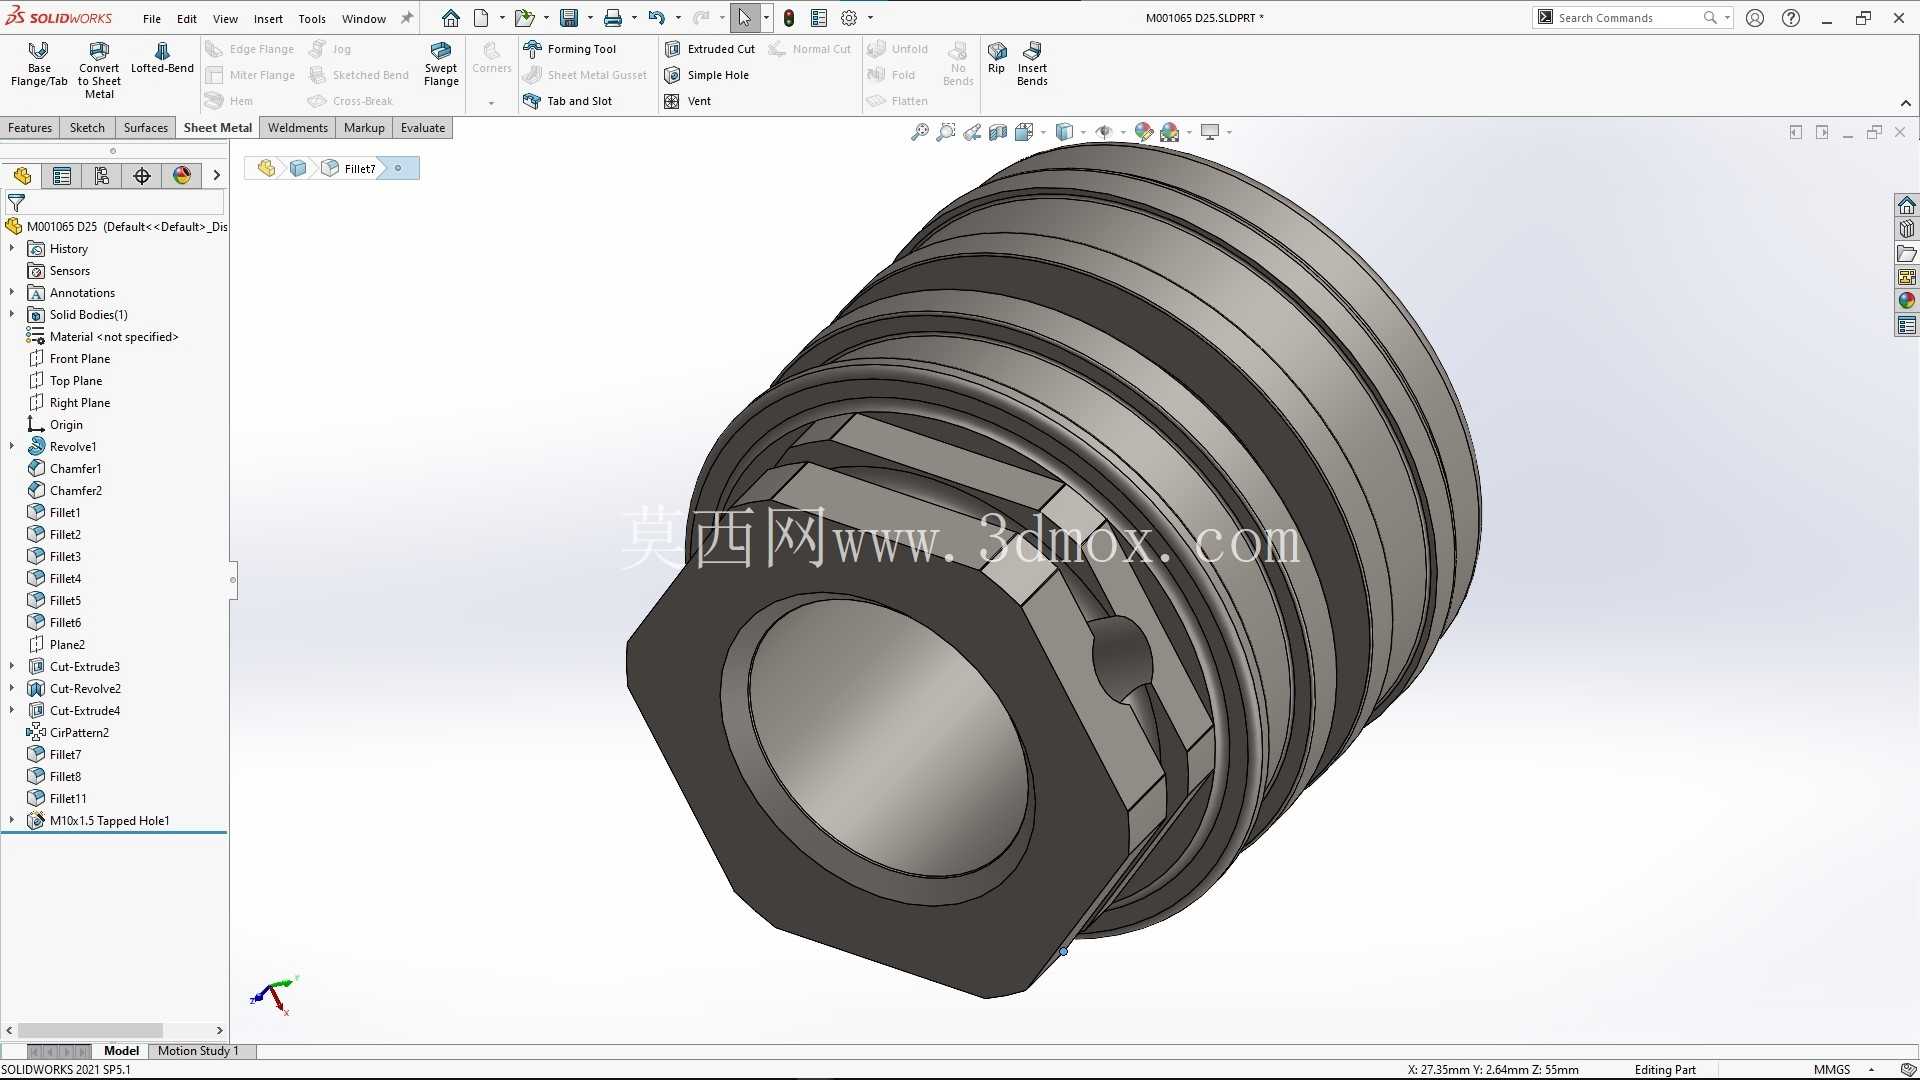
Task: Open Appearances in the task pane
Action: [x=1907, y=301]
